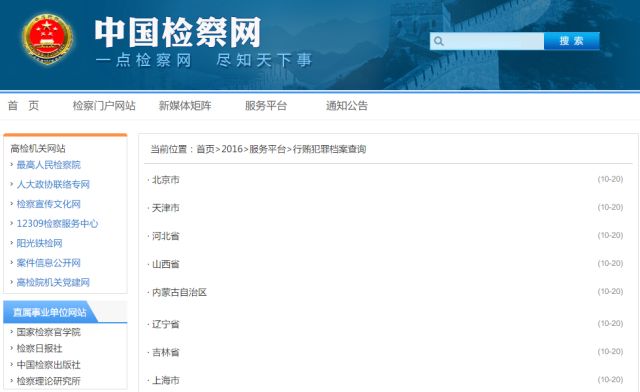
Task: Open the 案件信息公开网 sidebar link
Action: 49,263
